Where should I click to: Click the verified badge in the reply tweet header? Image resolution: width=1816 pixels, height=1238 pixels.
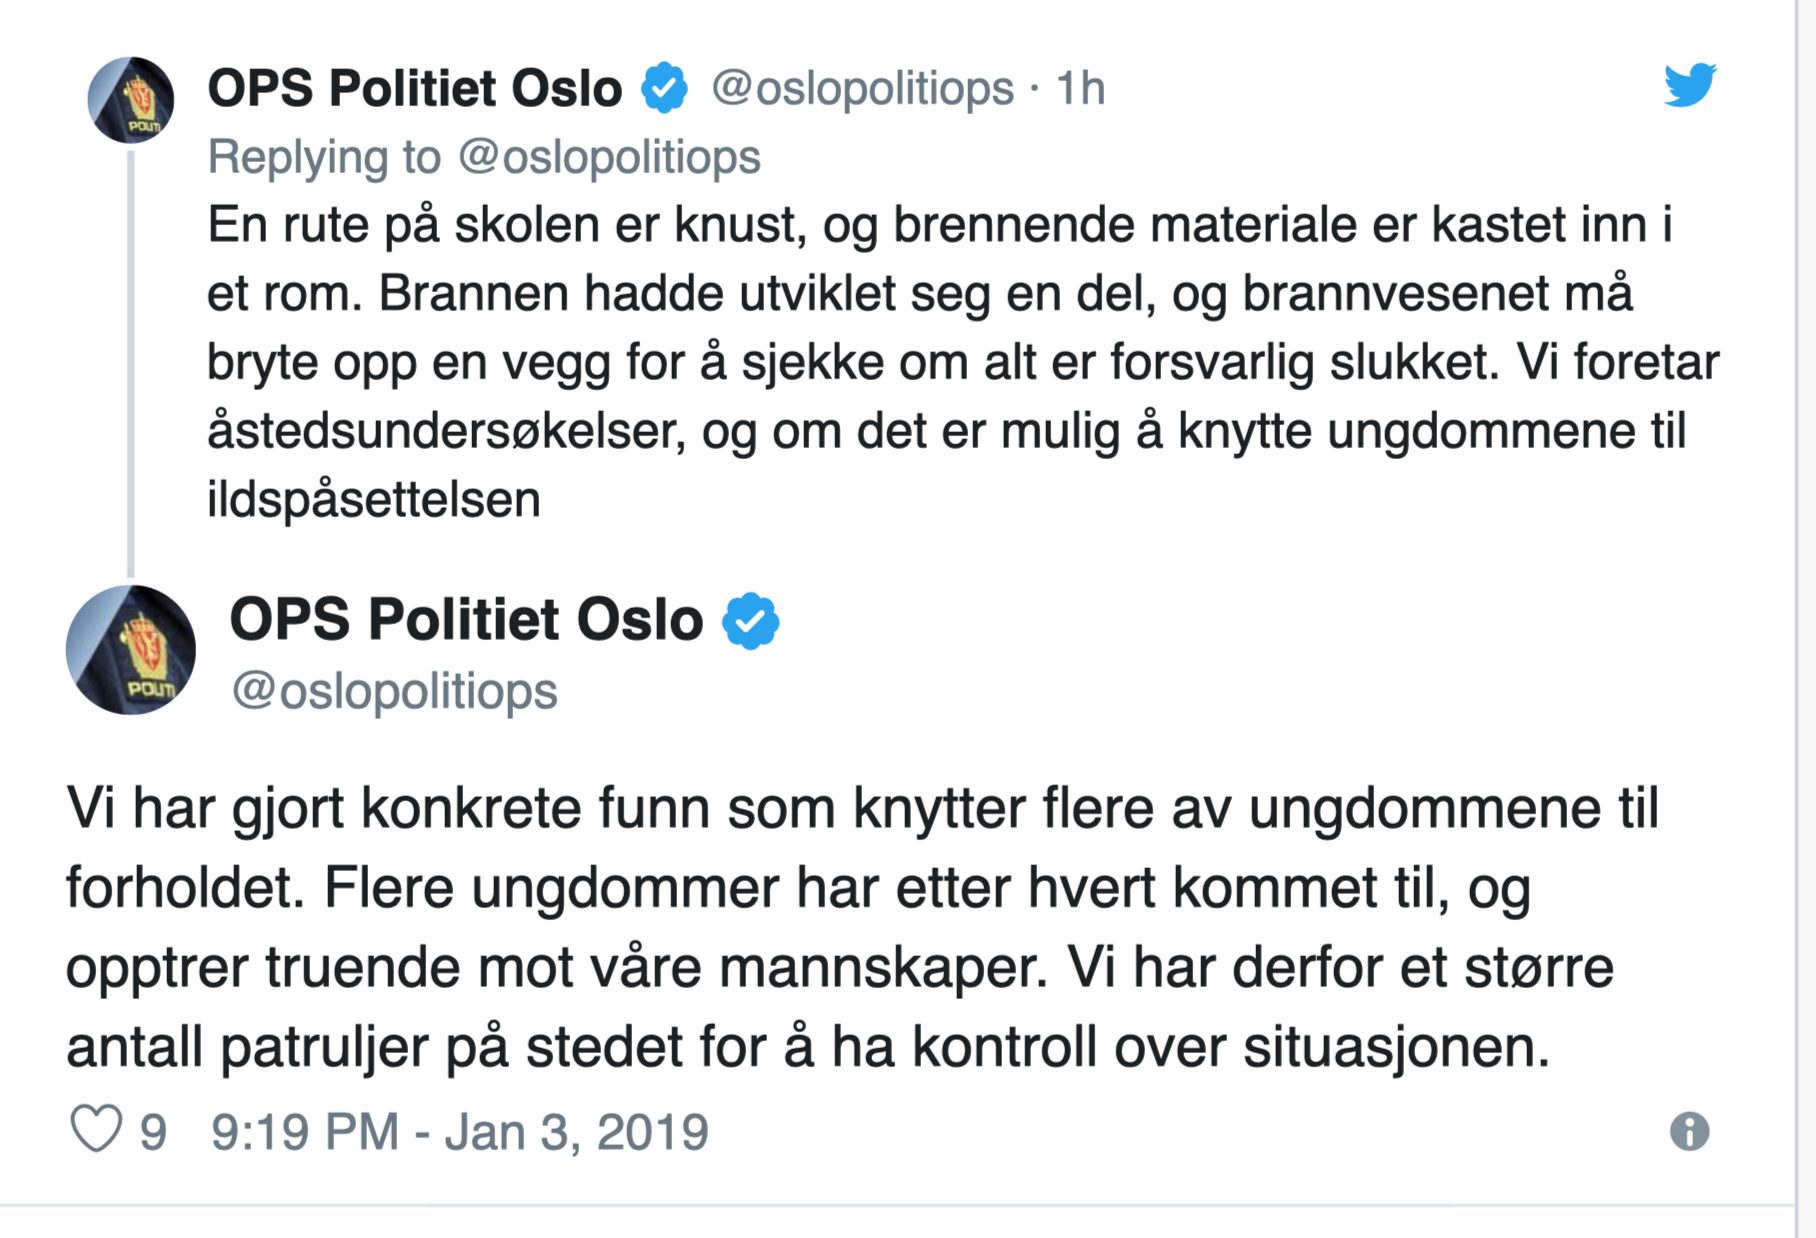pyautogui.click(x=665, y=87)
